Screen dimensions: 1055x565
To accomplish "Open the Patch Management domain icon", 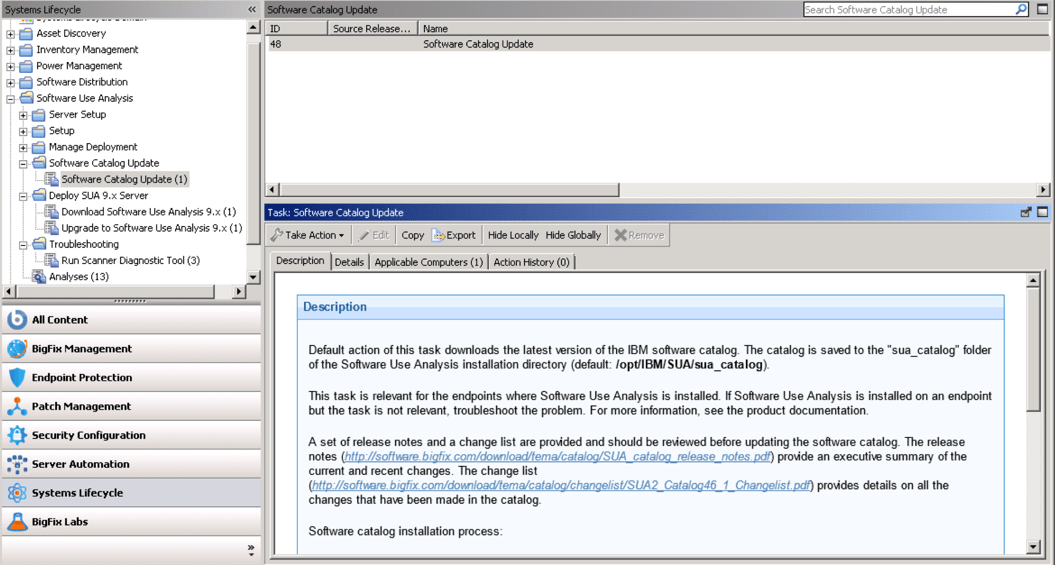I will (16, 407).
